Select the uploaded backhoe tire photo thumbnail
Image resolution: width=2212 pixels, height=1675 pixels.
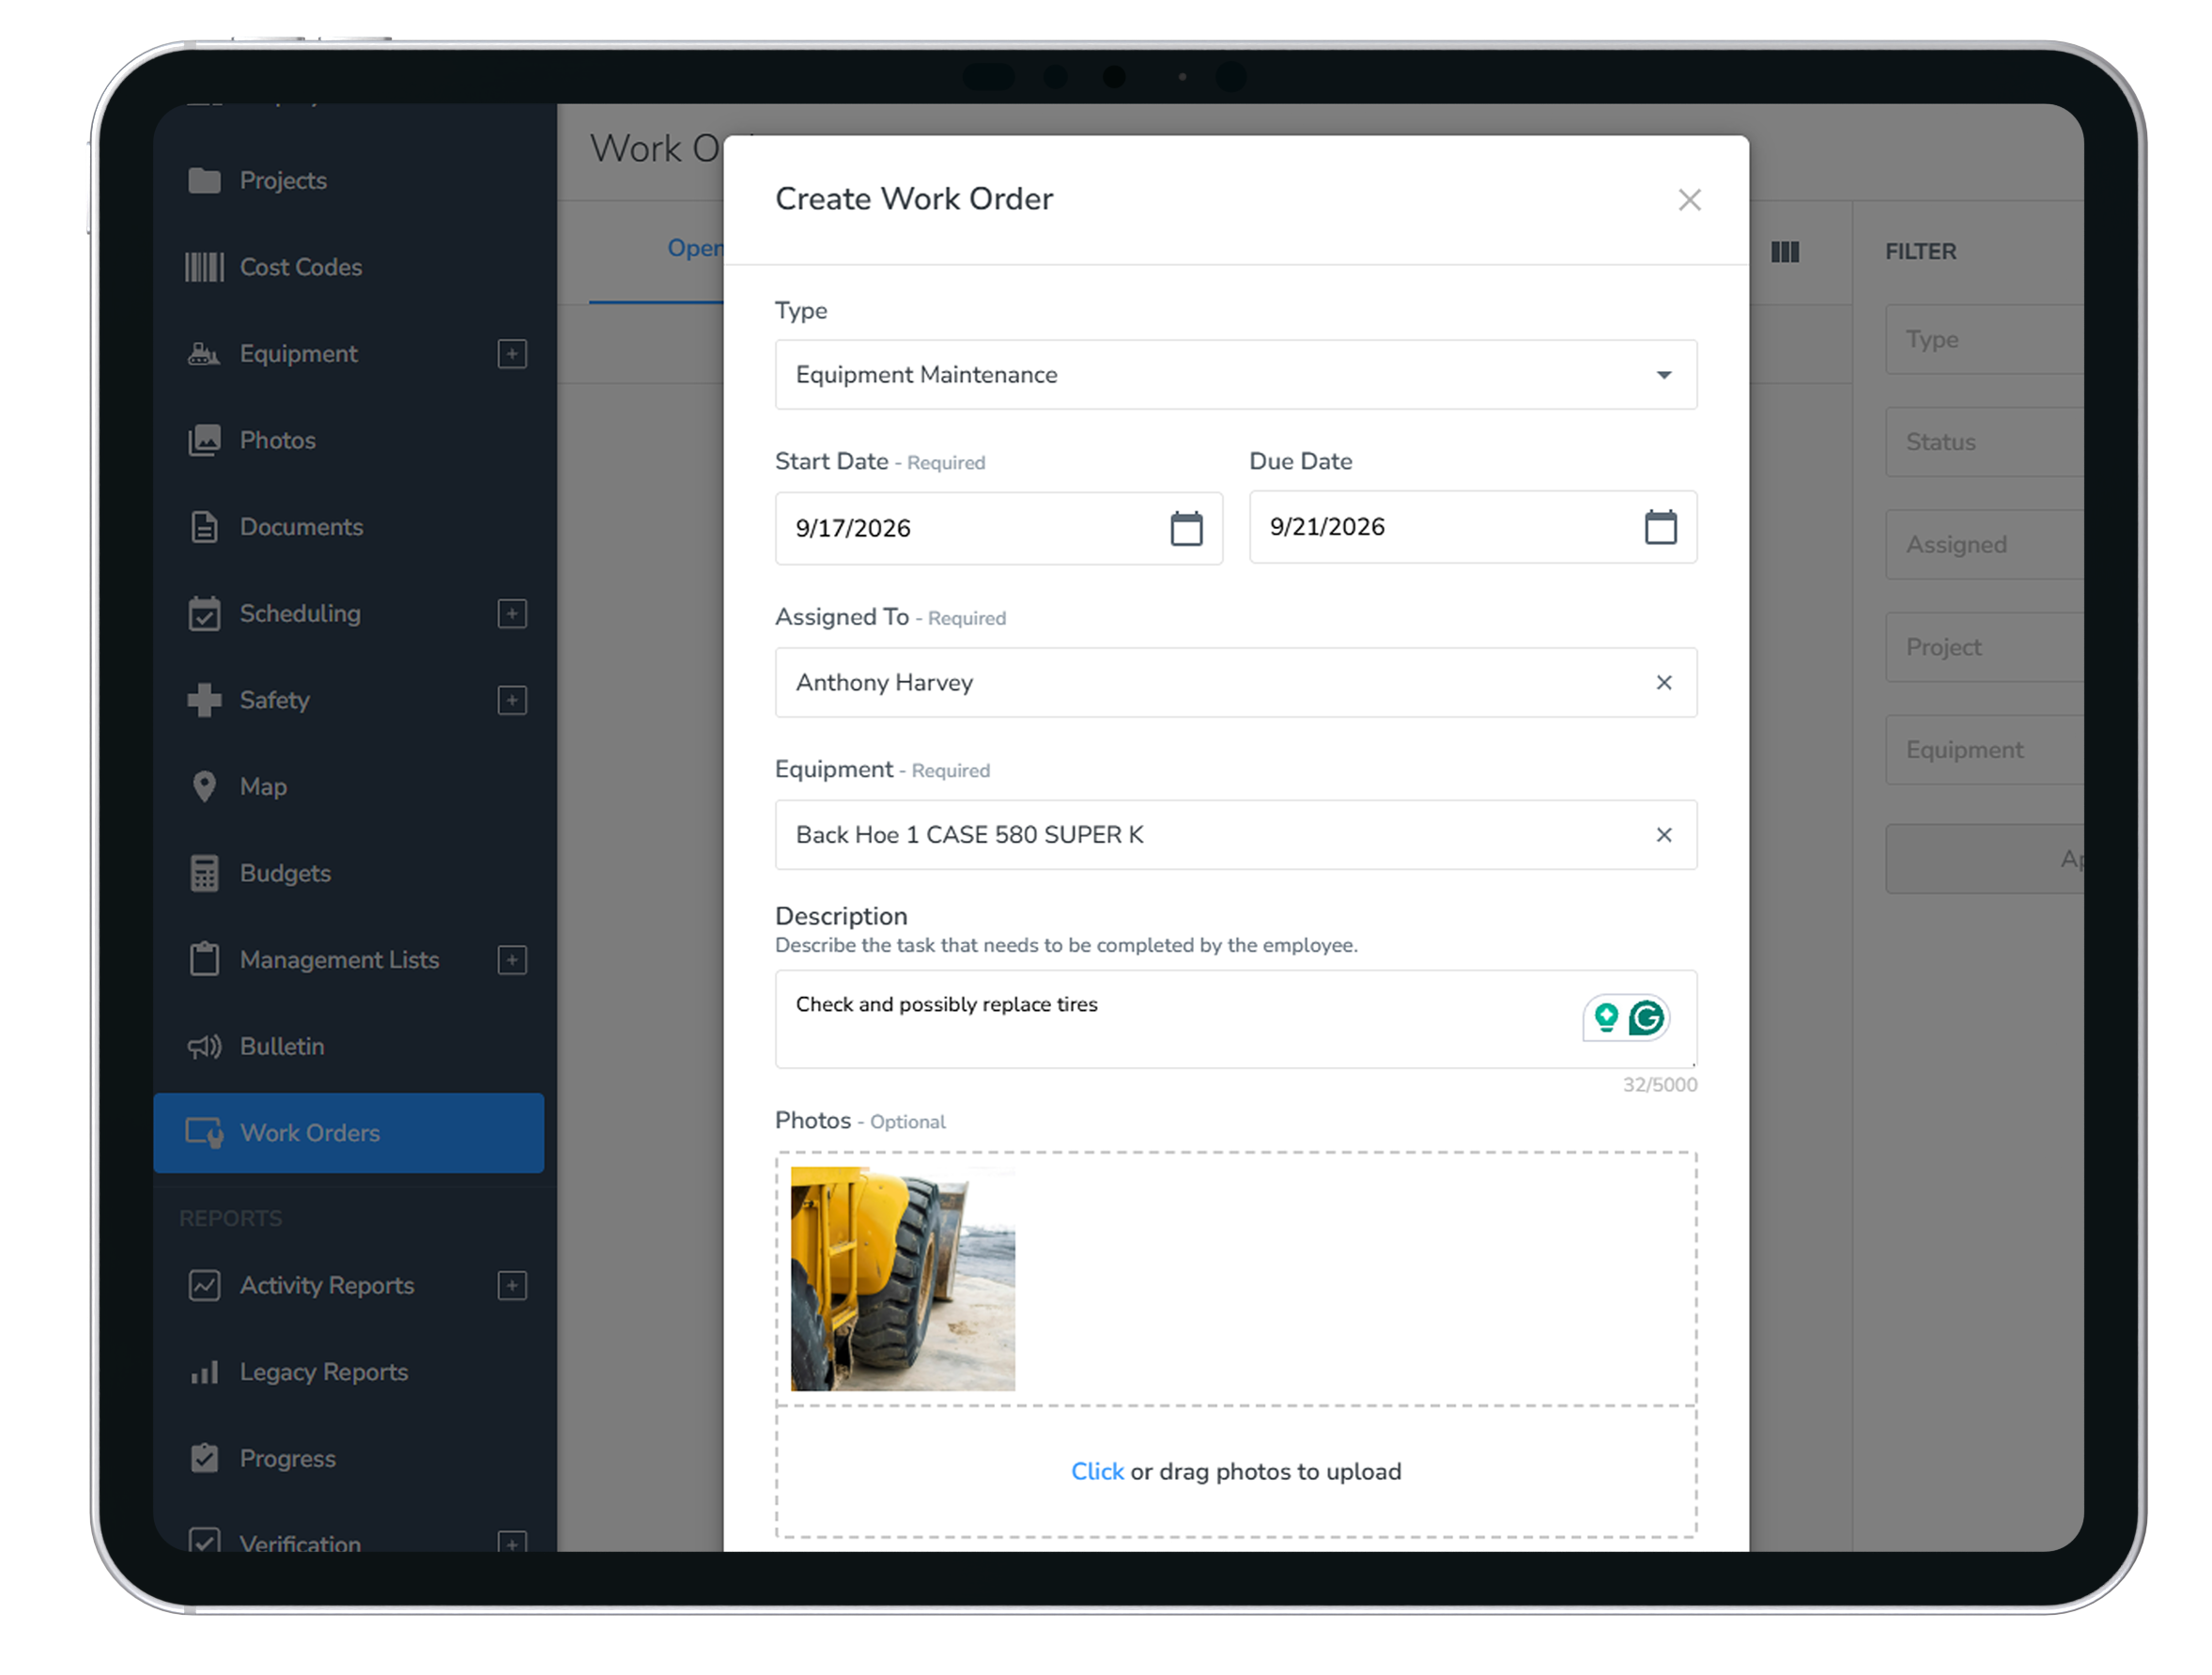click(902, 1278)
